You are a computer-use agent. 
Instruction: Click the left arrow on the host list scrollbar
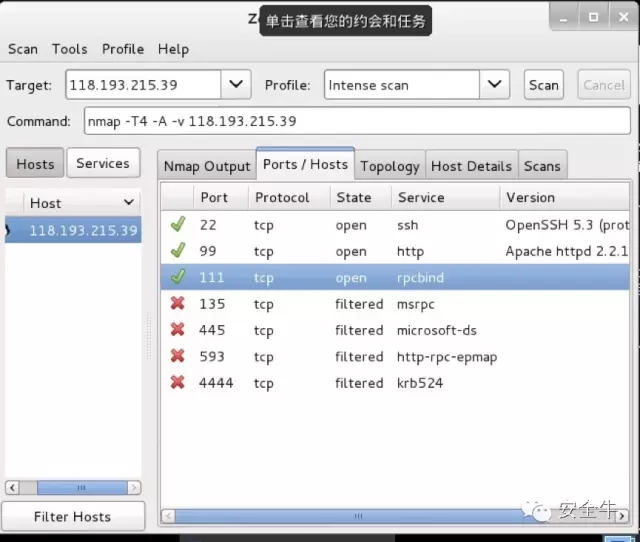[x=12, y=487]
